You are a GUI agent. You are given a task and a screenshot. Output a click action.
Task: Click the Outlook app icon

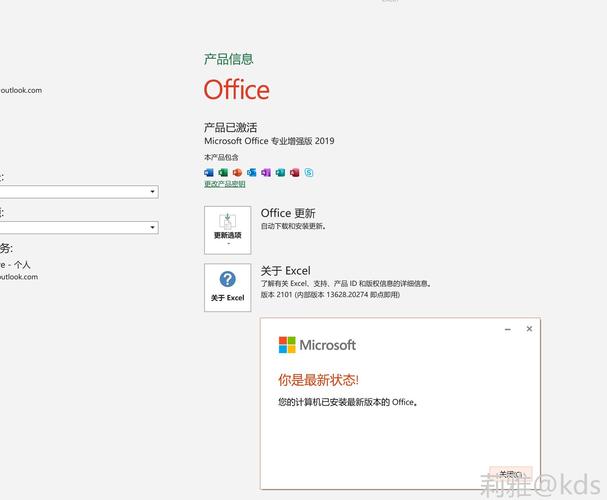(x=252, y=173)
